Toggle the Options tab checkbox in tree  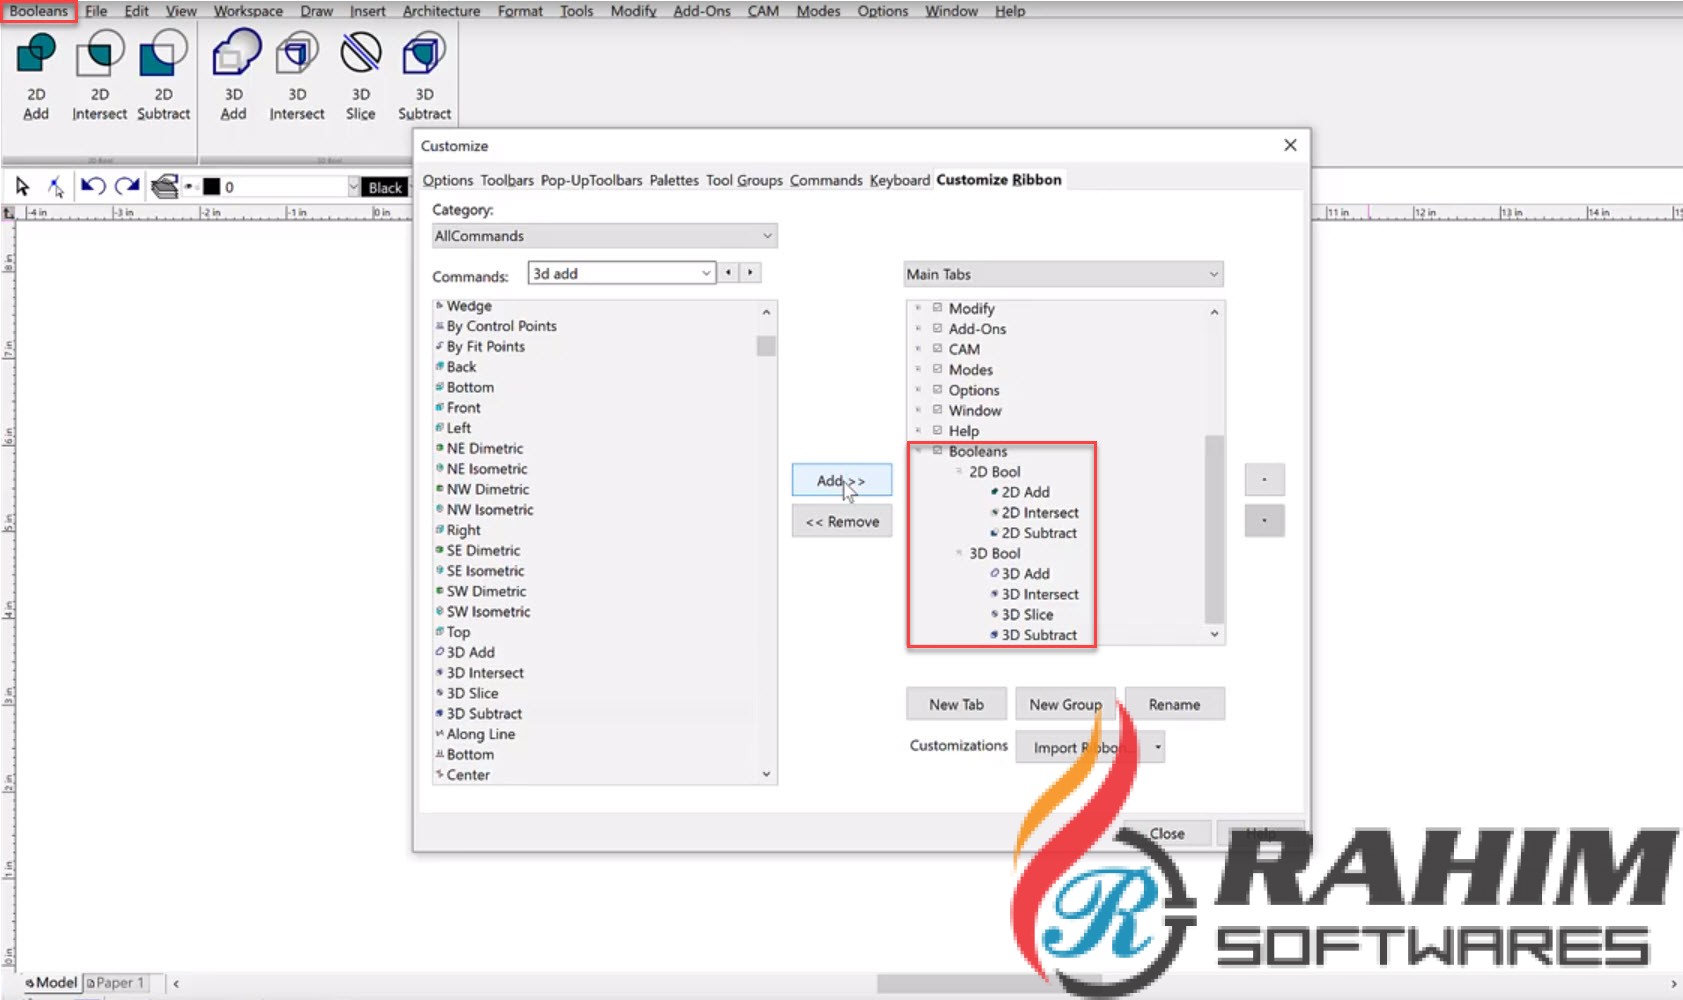(937, 390)
